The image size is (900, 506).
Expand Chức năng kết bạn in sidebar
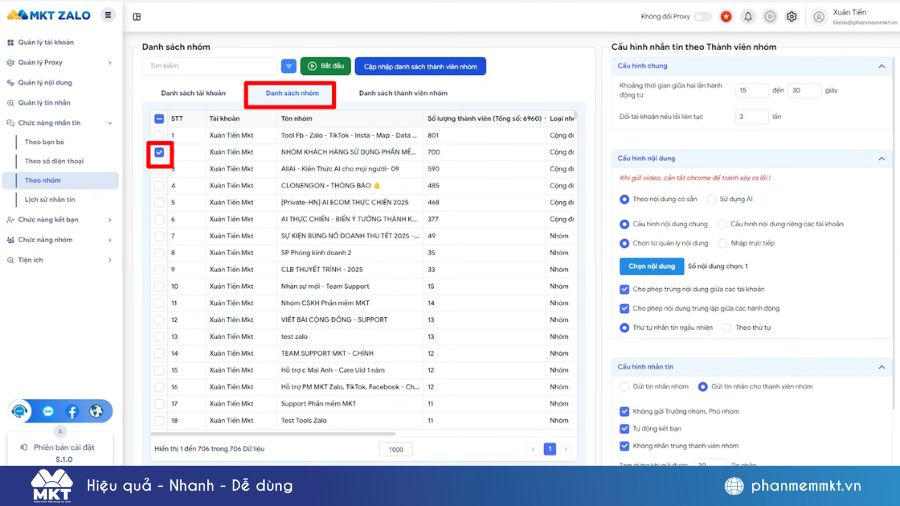pos(110,220)
